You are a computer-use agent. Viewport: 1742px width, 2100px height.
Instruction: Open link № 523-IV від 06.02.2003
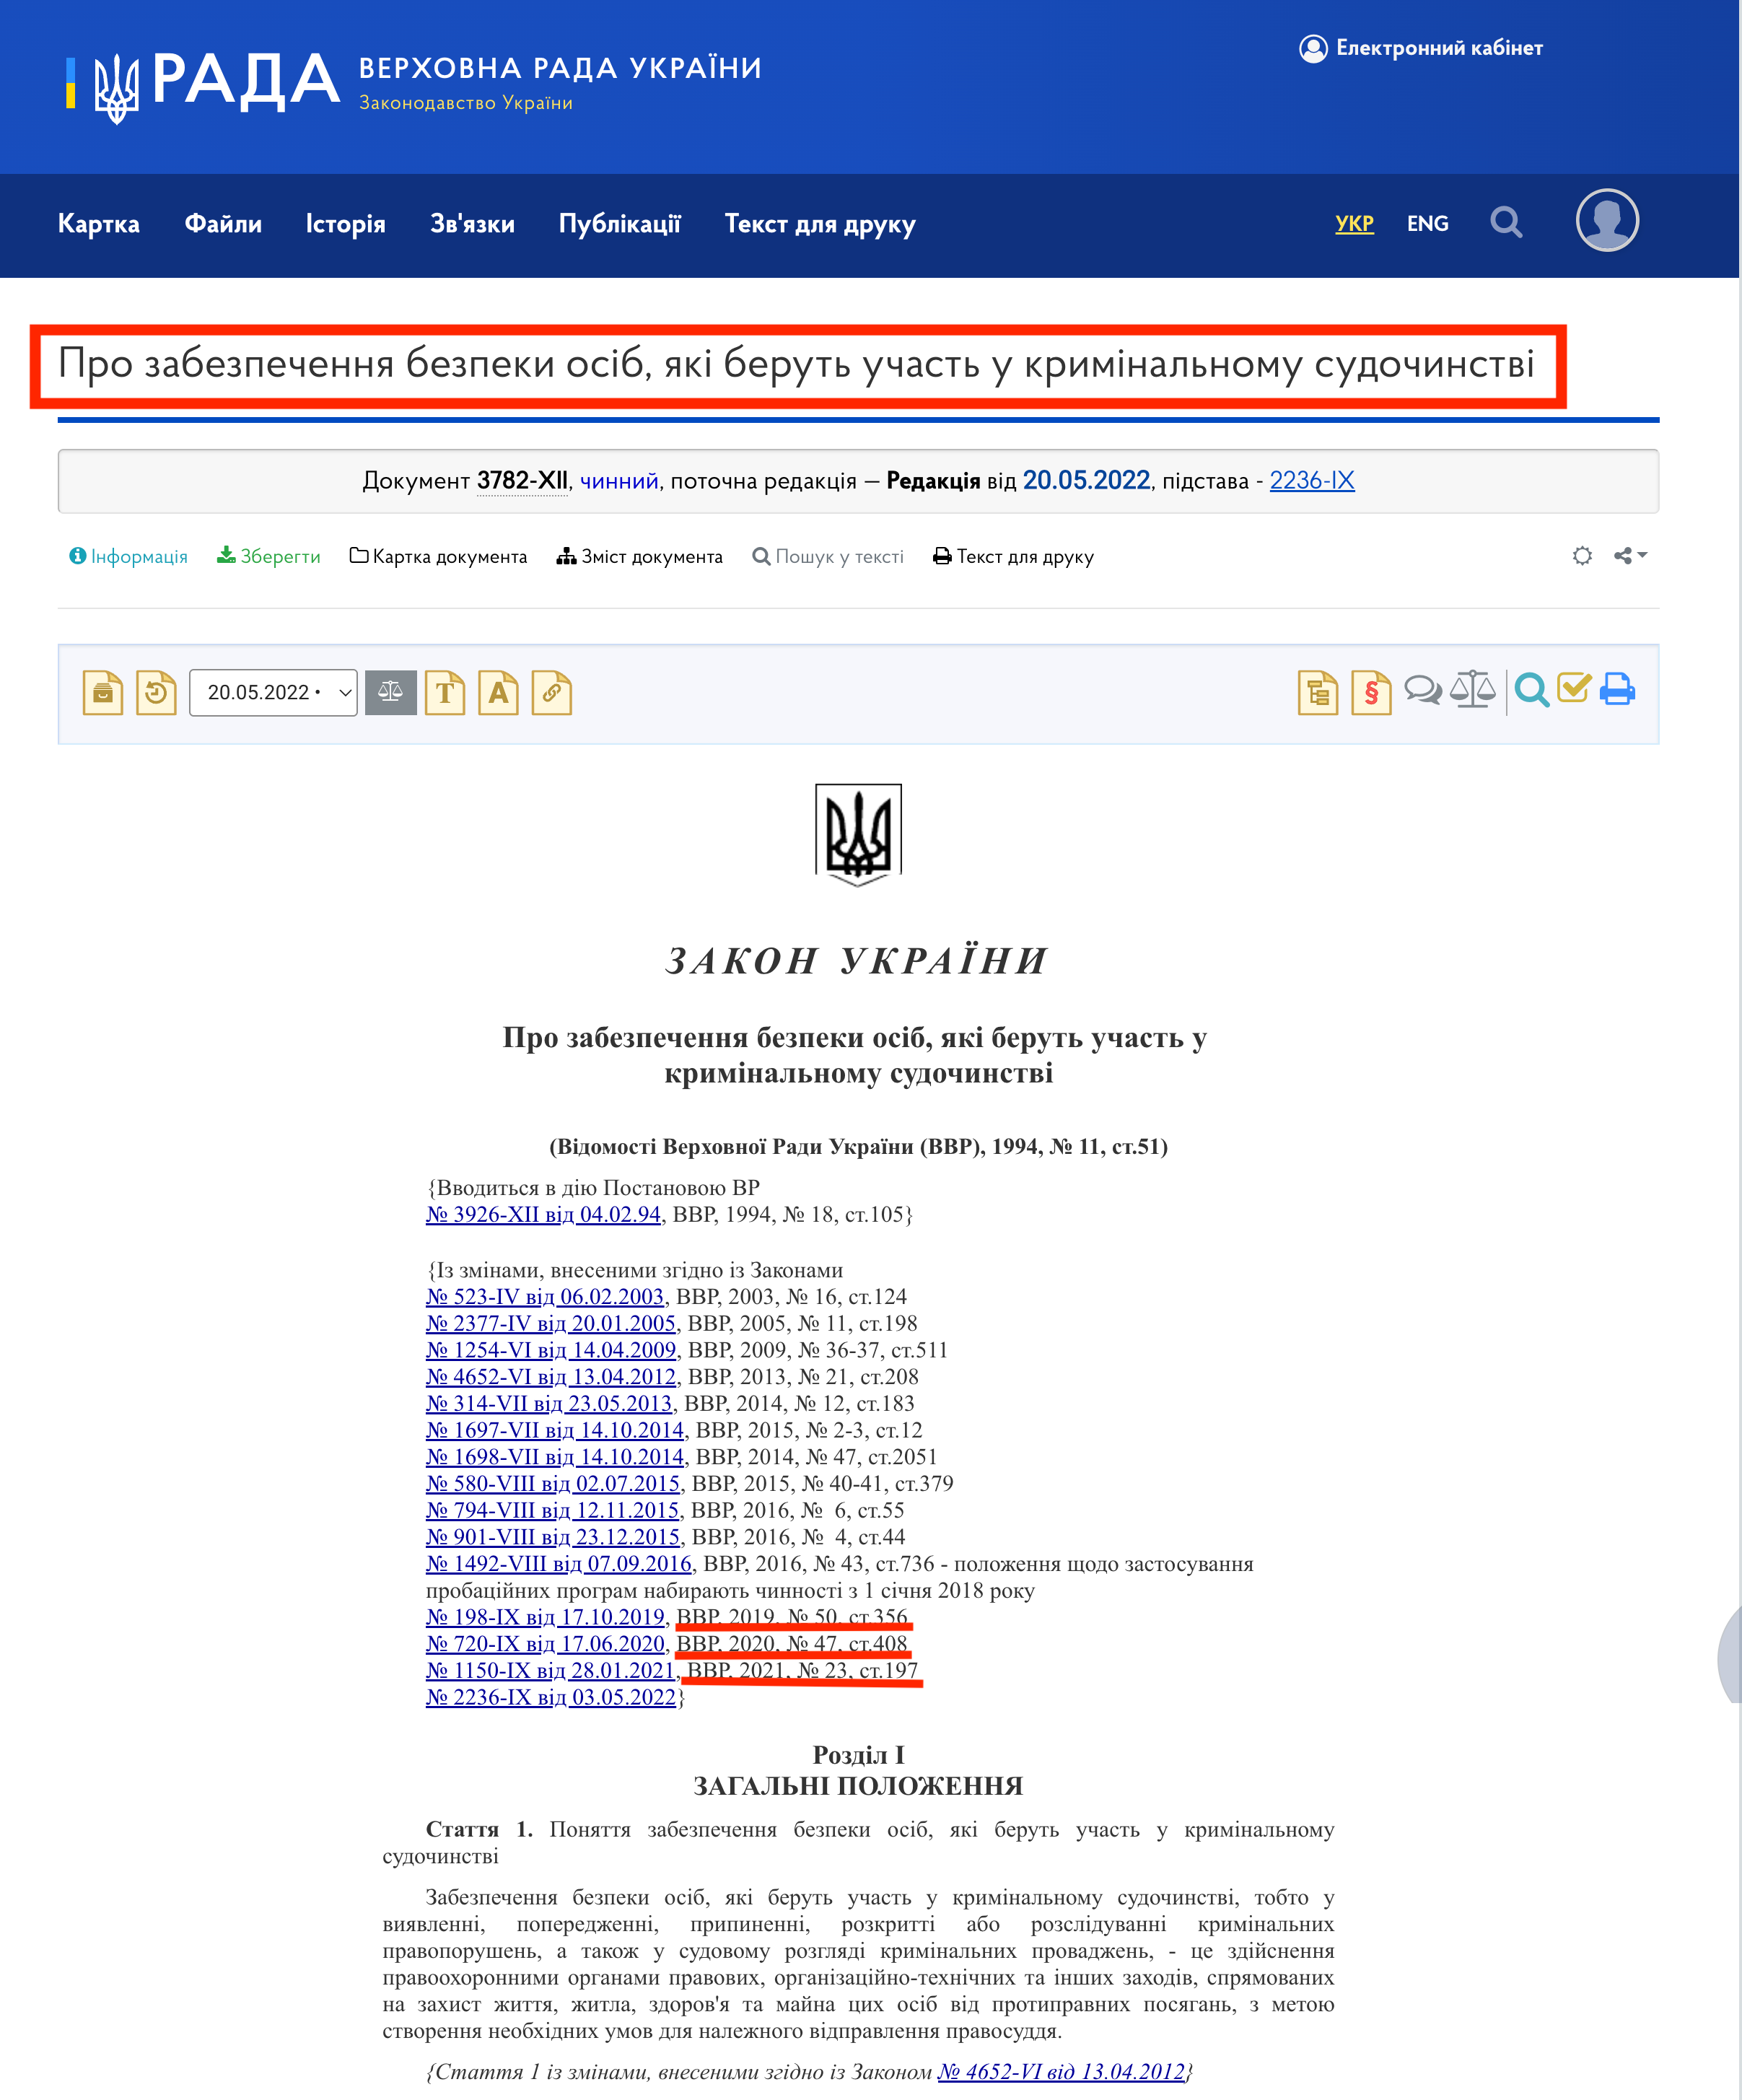tap(545, 1296)
